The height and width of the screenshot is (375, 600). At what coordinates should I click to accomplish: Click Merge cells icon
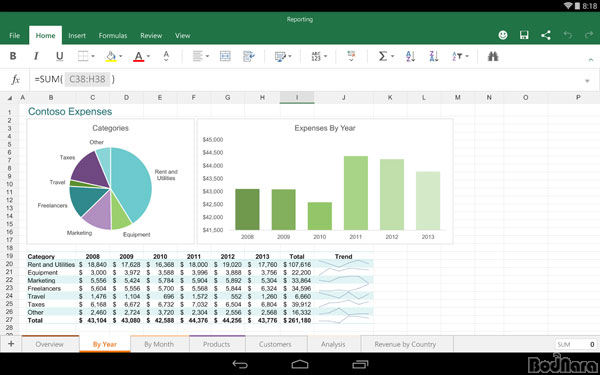(225, 56)
